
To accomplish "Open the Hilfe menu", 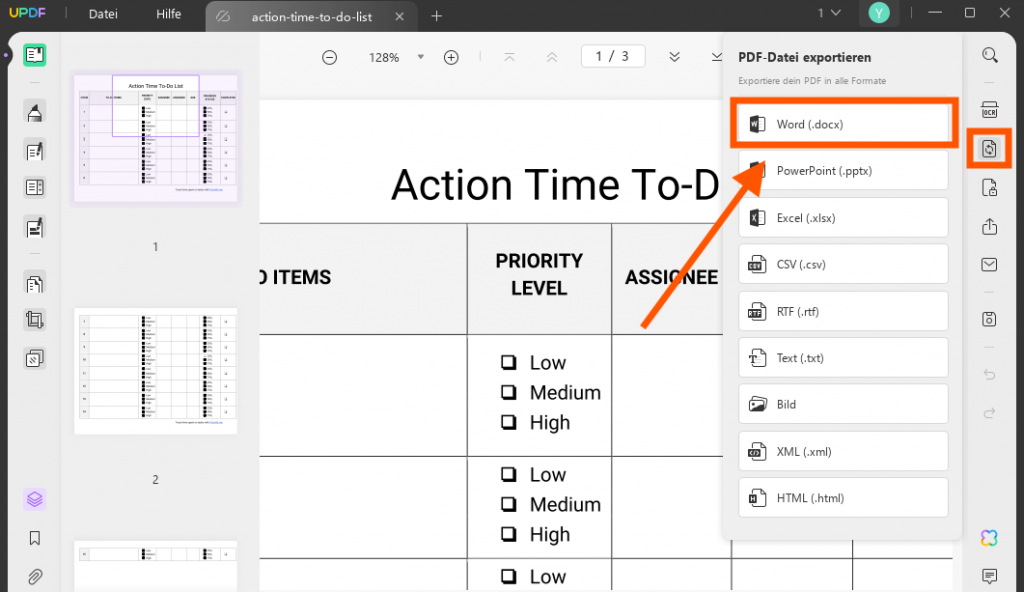I will tap(168, 14).
